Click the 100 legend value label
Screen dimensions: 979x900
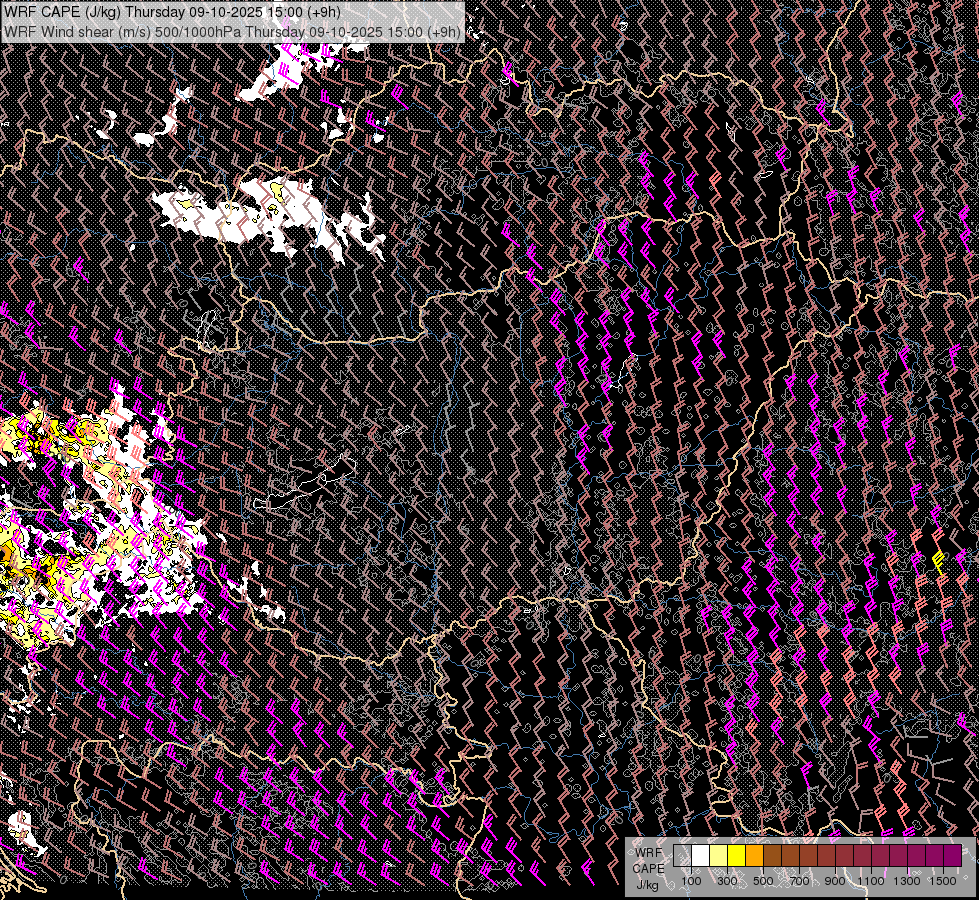[691, 881]
